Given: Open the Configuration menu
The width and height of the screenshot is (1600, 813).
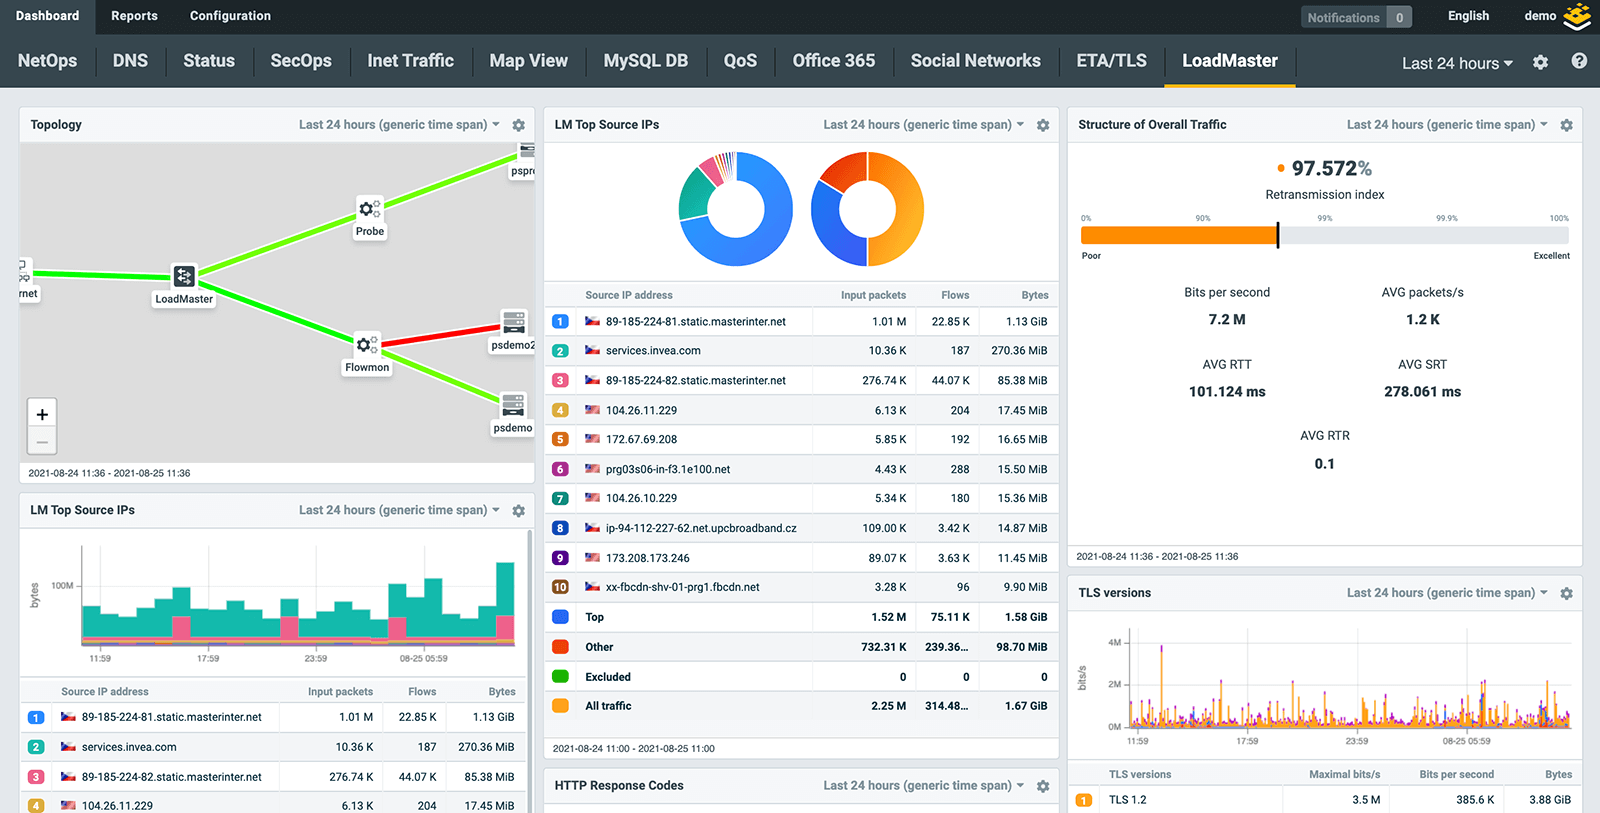Looking at the screenshot, I should pos(230,16).
